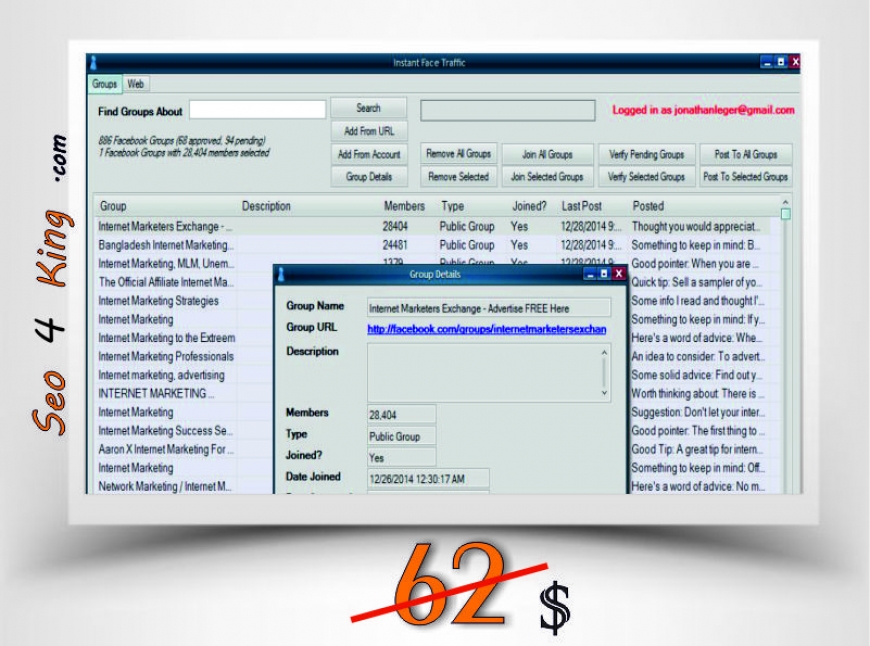Open the facebook.com group URL link

[487, 329]
